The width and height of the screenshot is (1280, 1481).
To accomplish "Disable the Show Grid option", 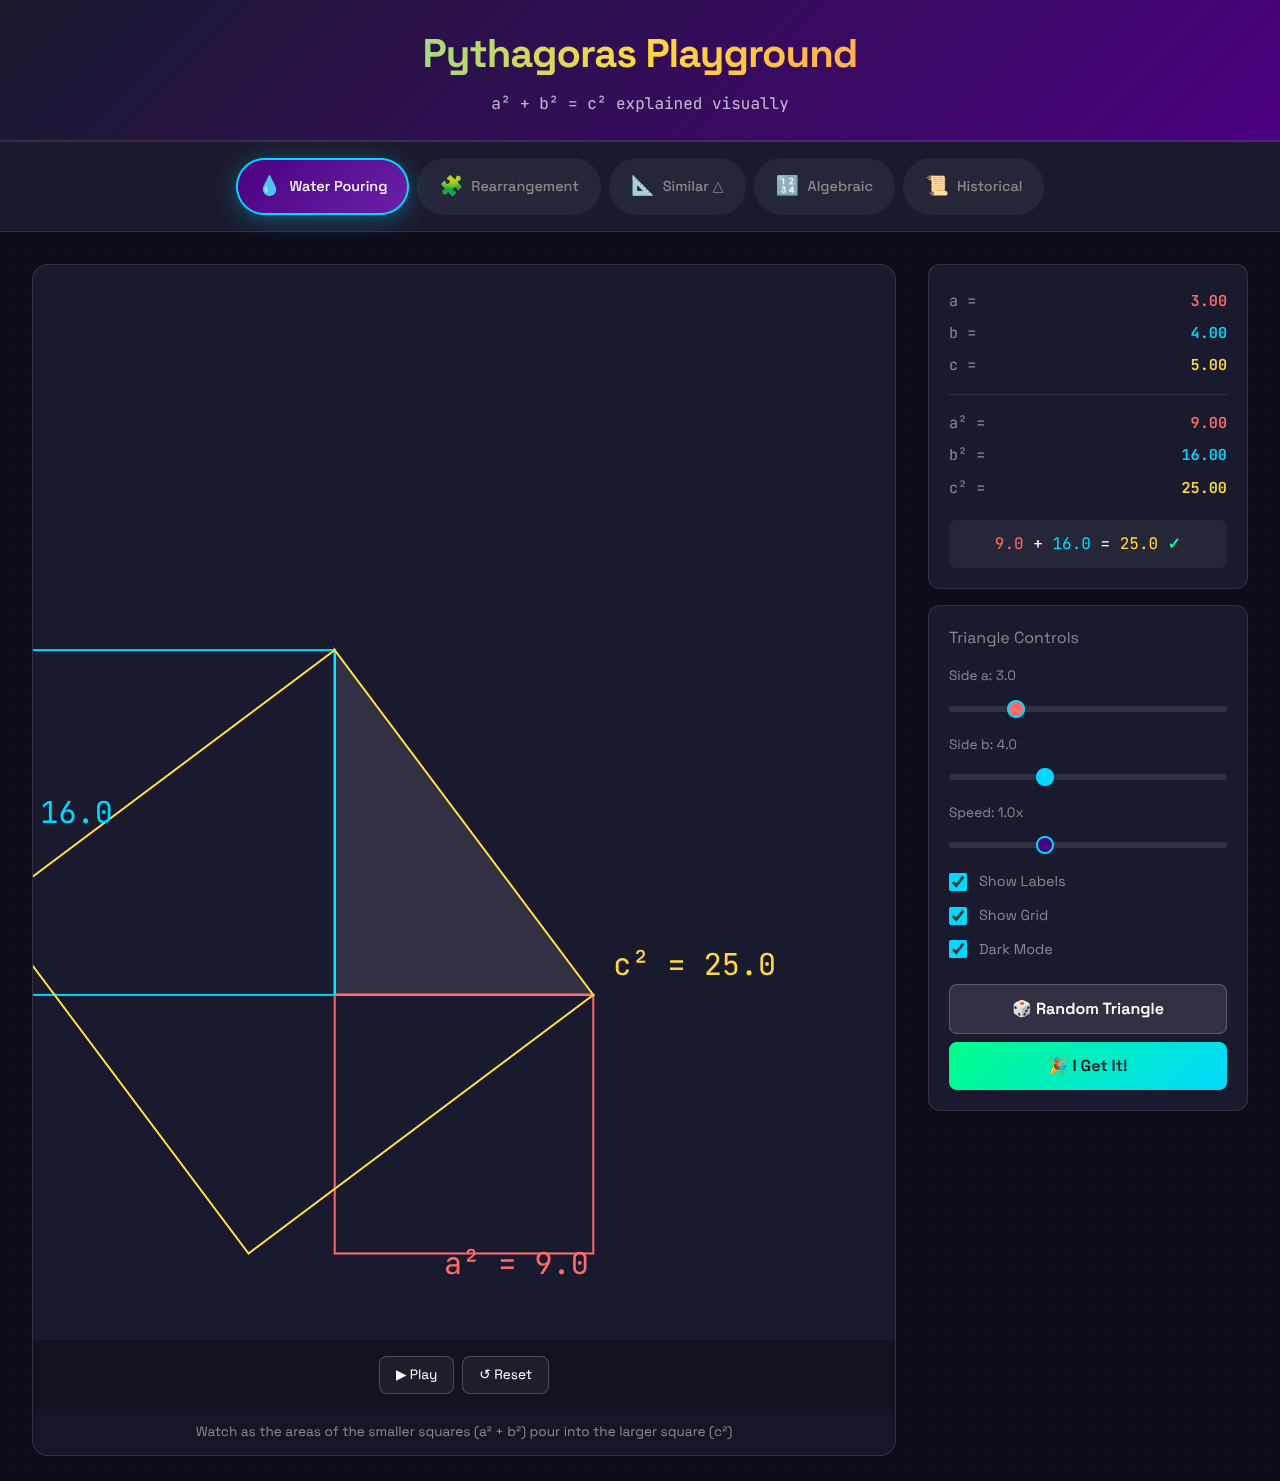I will point(958,915).
